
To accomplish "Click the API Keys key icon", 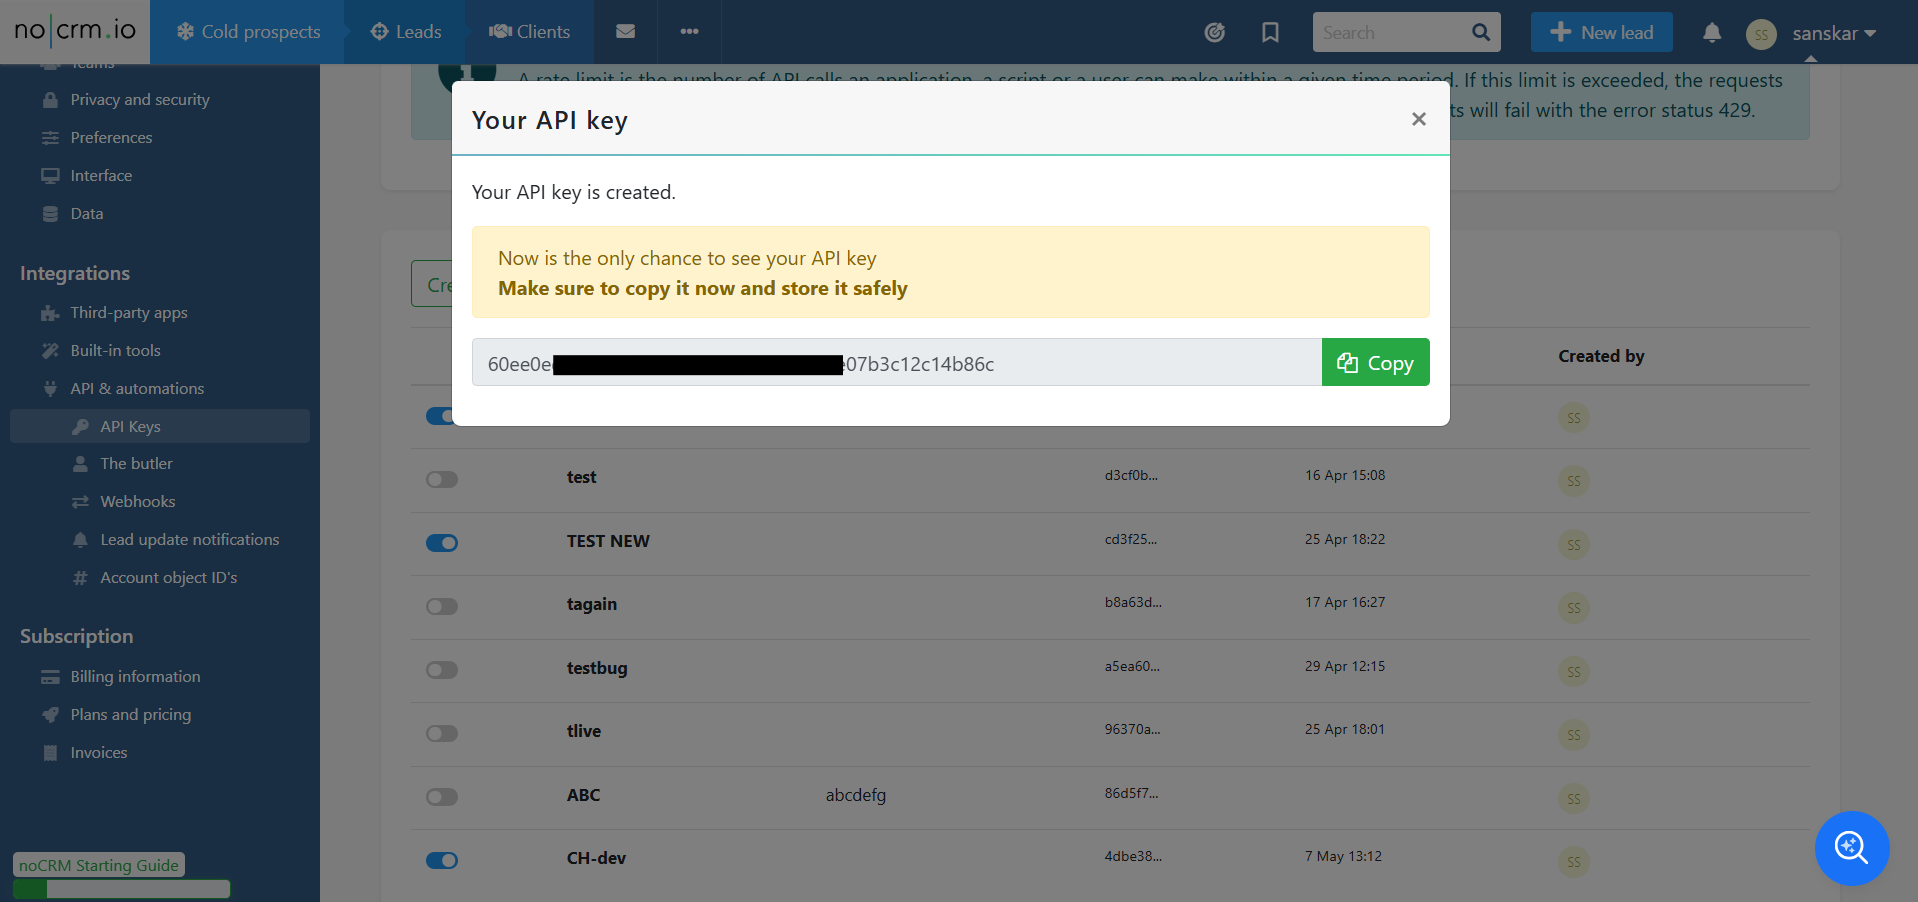I will click(80, 427).
